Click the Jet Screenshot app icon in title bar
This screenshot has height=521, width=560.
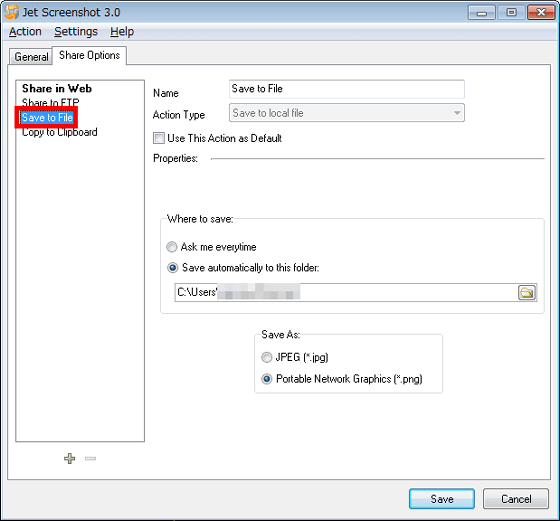tap(11, 12)
